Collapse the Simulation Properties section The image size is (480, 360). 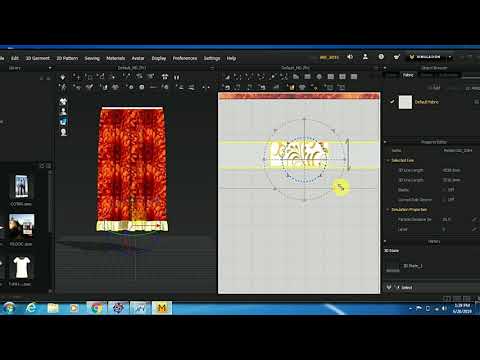point(388,210)
